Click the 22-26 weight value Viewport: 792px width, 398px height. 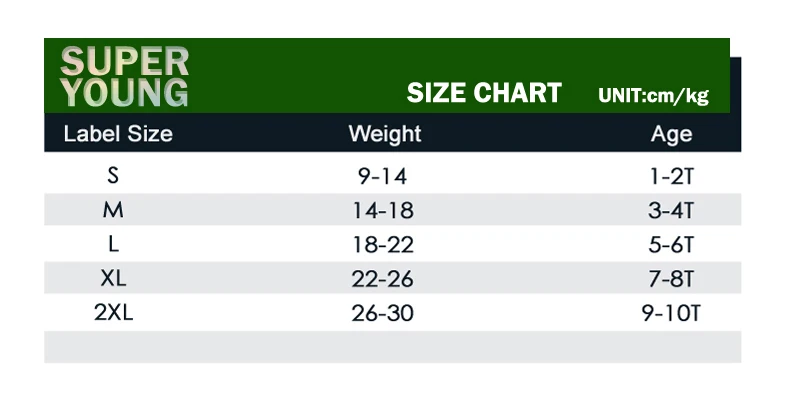tap(382, 279)
